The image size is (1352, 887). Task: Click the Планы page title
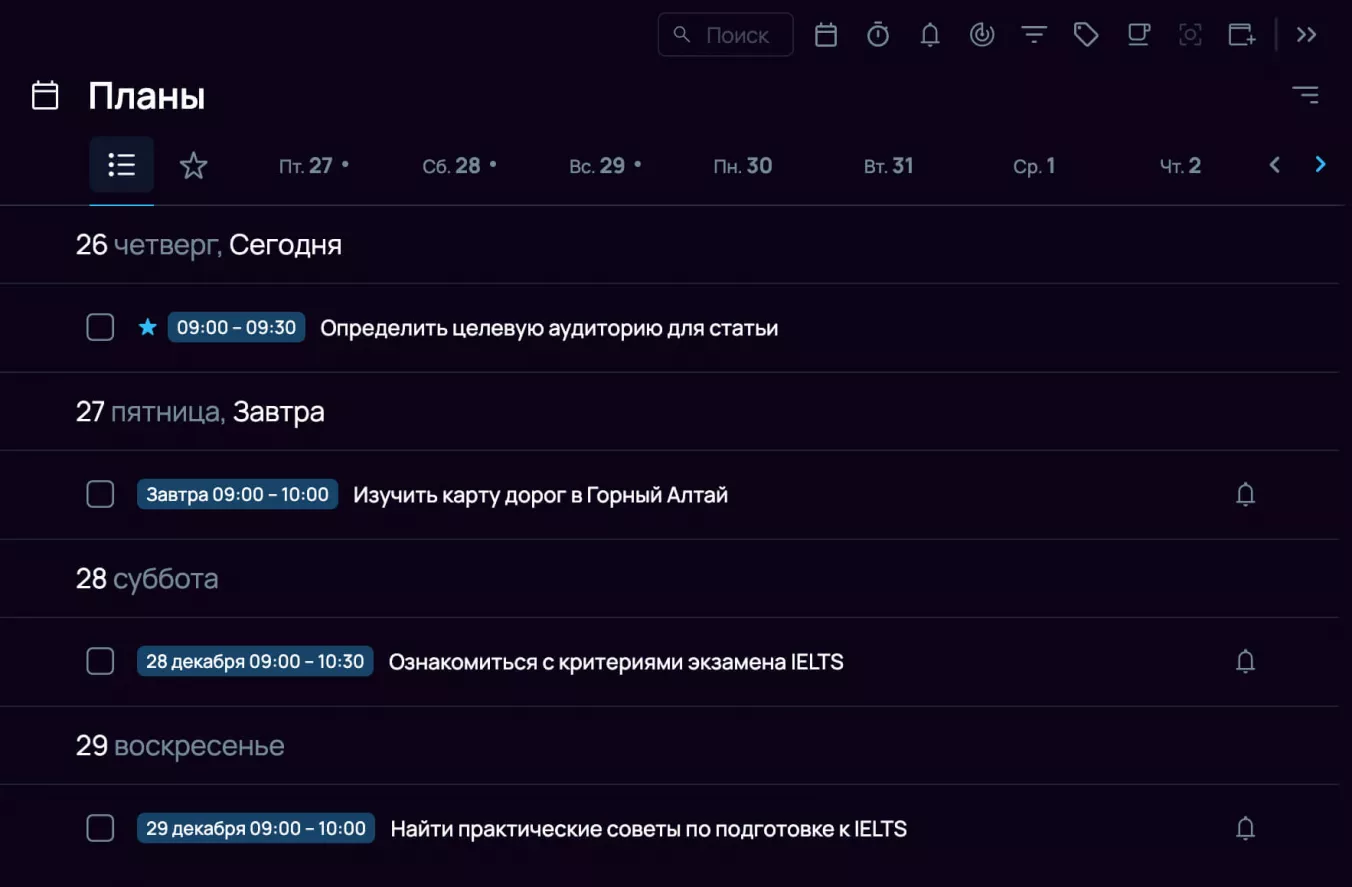(147, 96)
